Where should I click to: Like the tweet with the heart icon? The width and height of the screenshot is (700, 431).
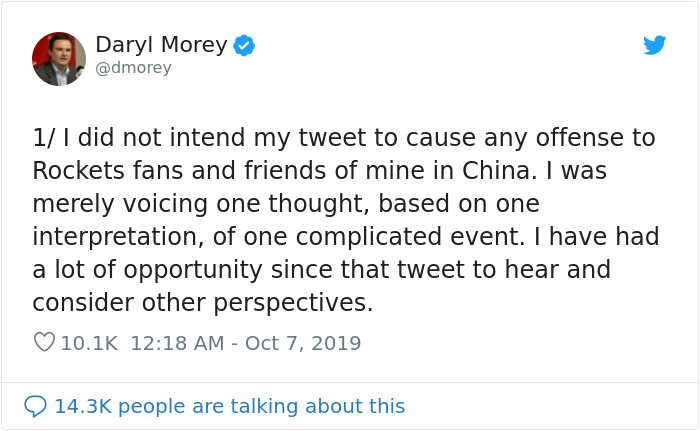[x=44, y=342]
